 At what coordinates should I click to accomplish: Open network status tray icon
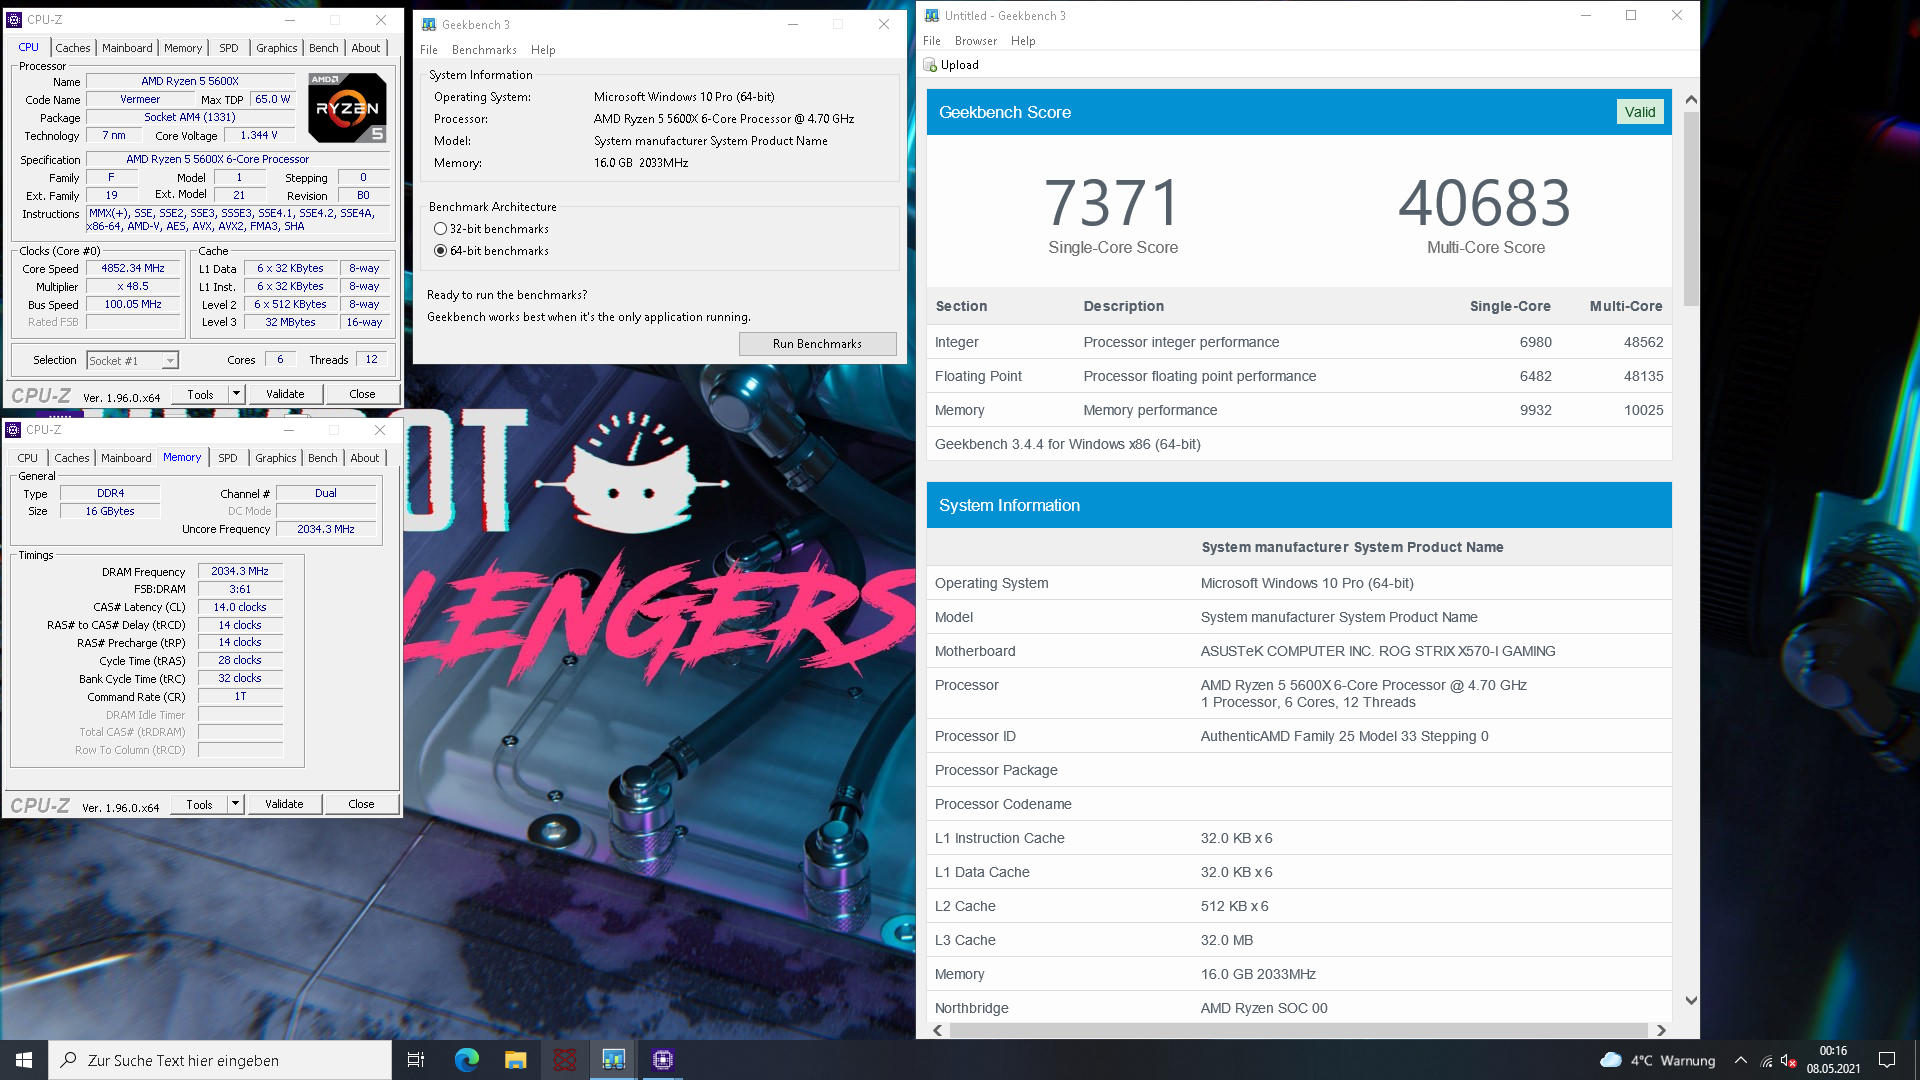(1766, 1060)
